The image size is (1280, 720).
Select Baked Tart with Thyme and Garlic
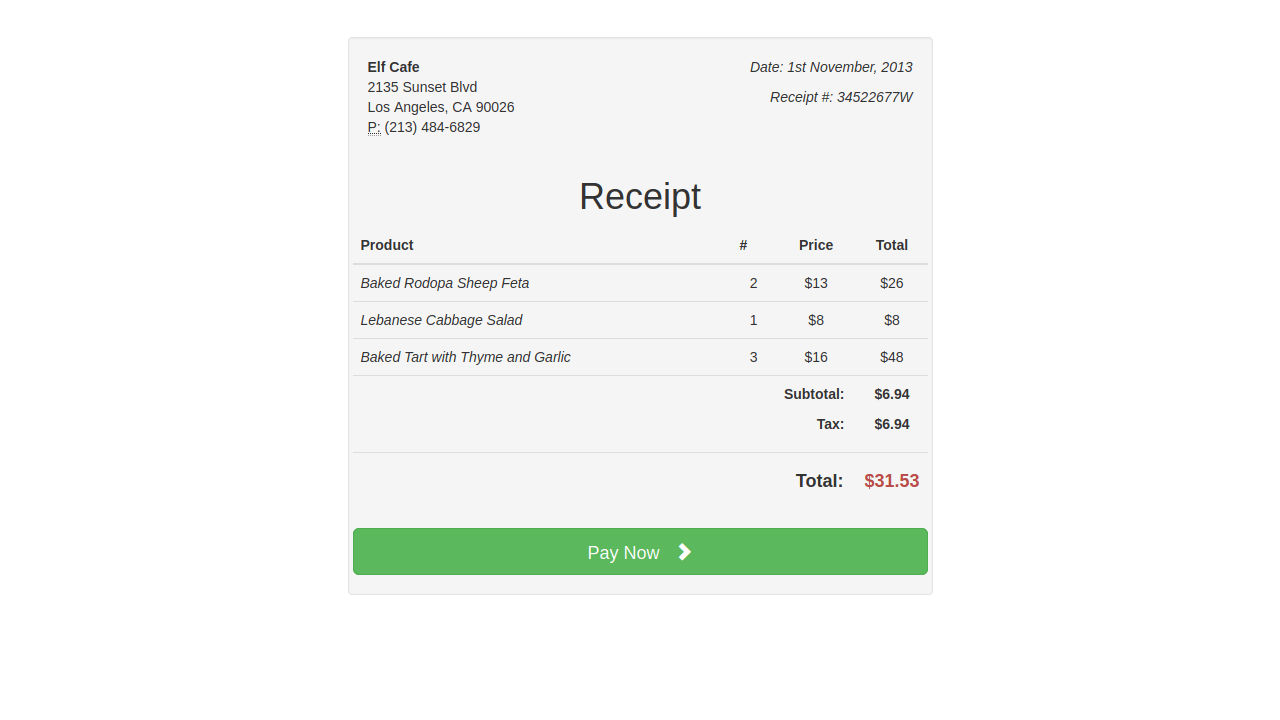(x=465, y=357)
